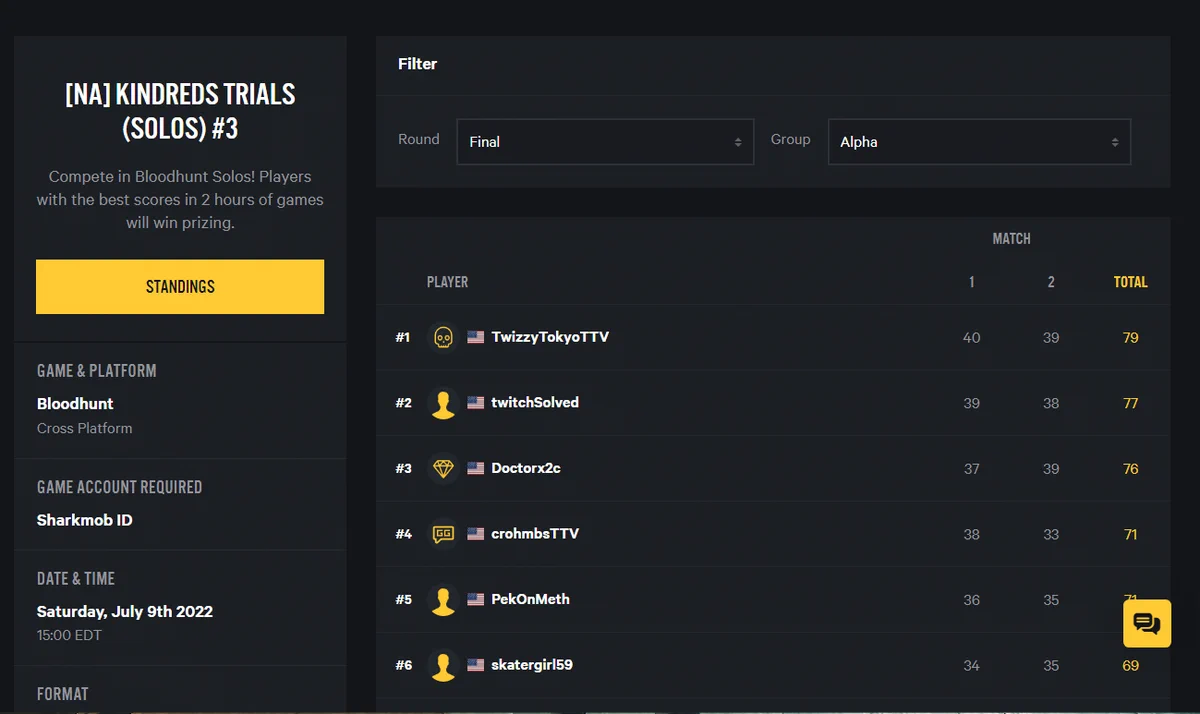This screenshot has width=1200, height=714.
Task: Click the MATCH header label
Action: (x=1011, y=239)
